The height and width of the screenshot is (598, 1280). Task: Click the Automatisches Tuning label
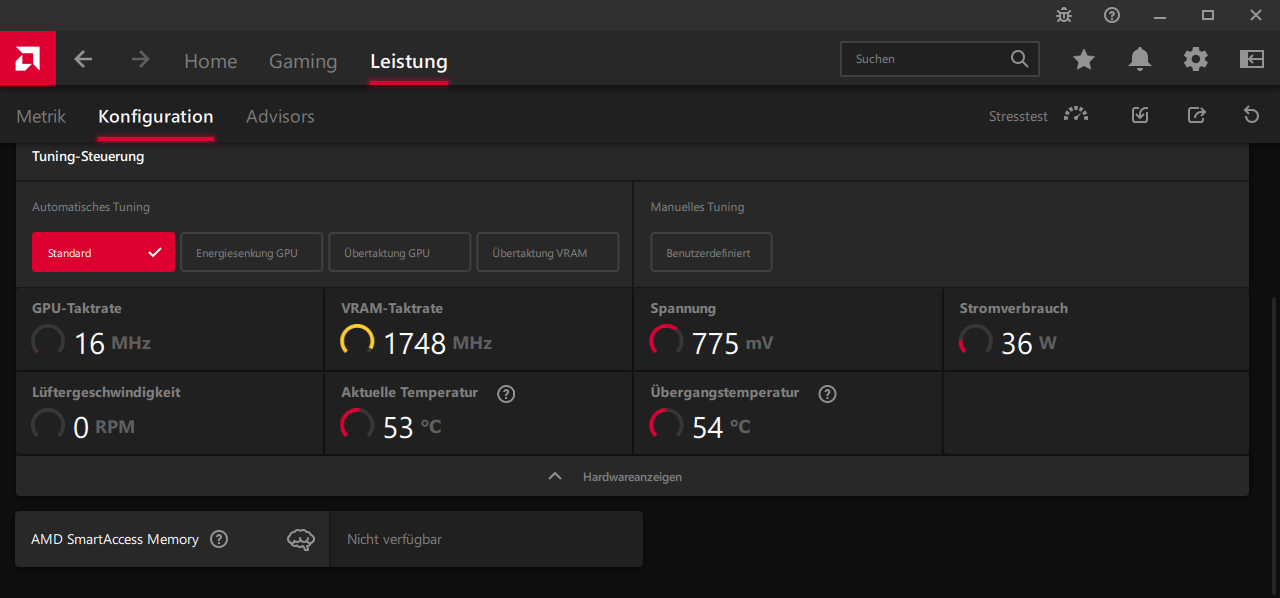[91, 207]
